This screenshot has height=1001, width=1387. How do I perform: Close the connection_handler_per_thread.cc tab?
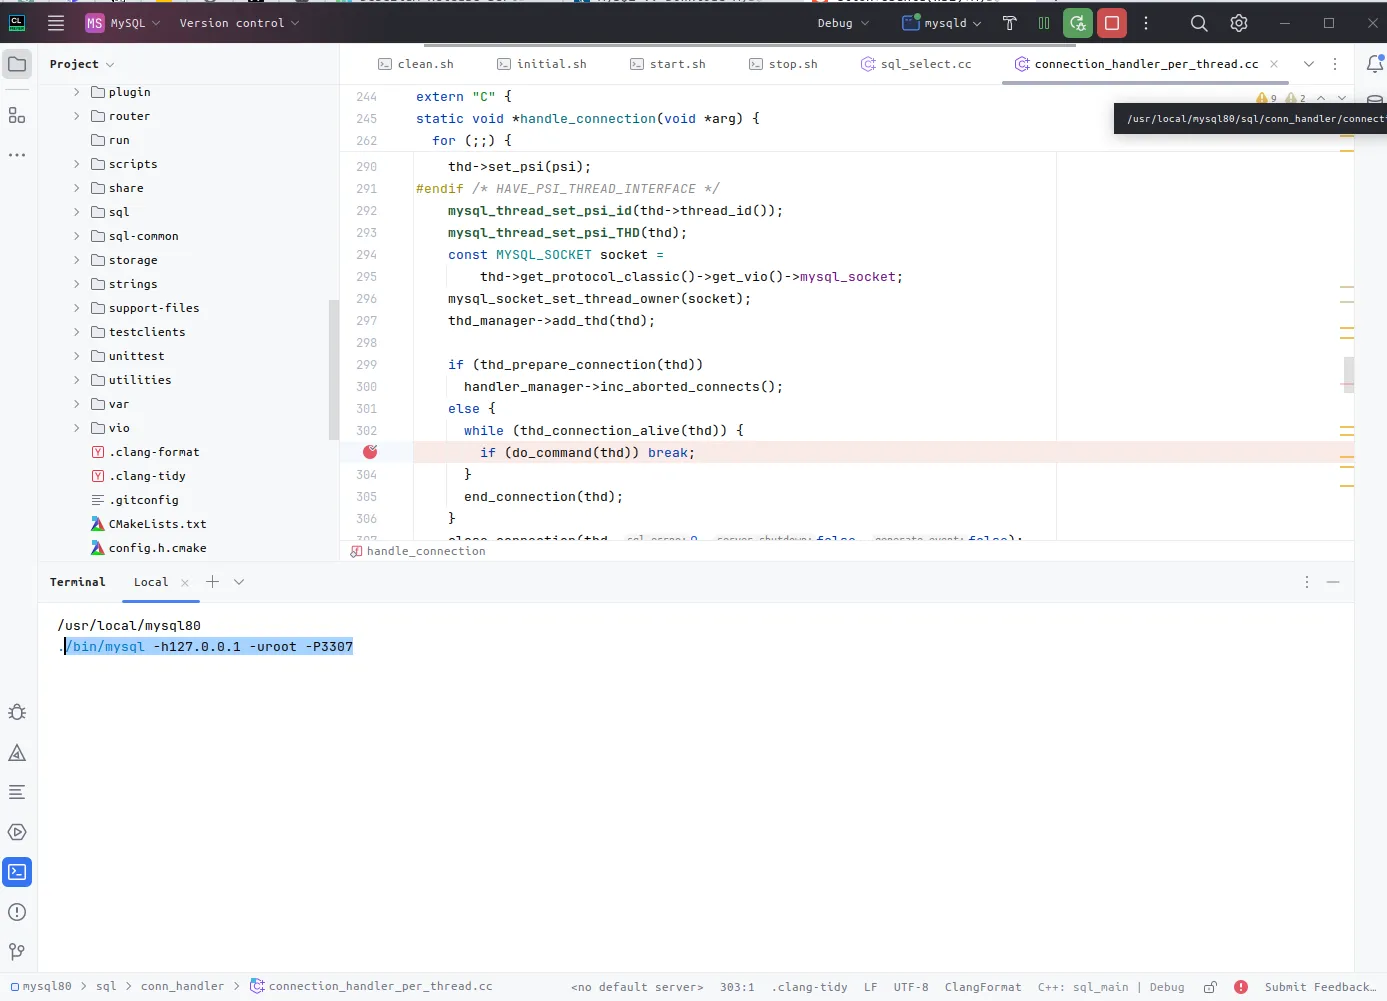(1274, 64)
